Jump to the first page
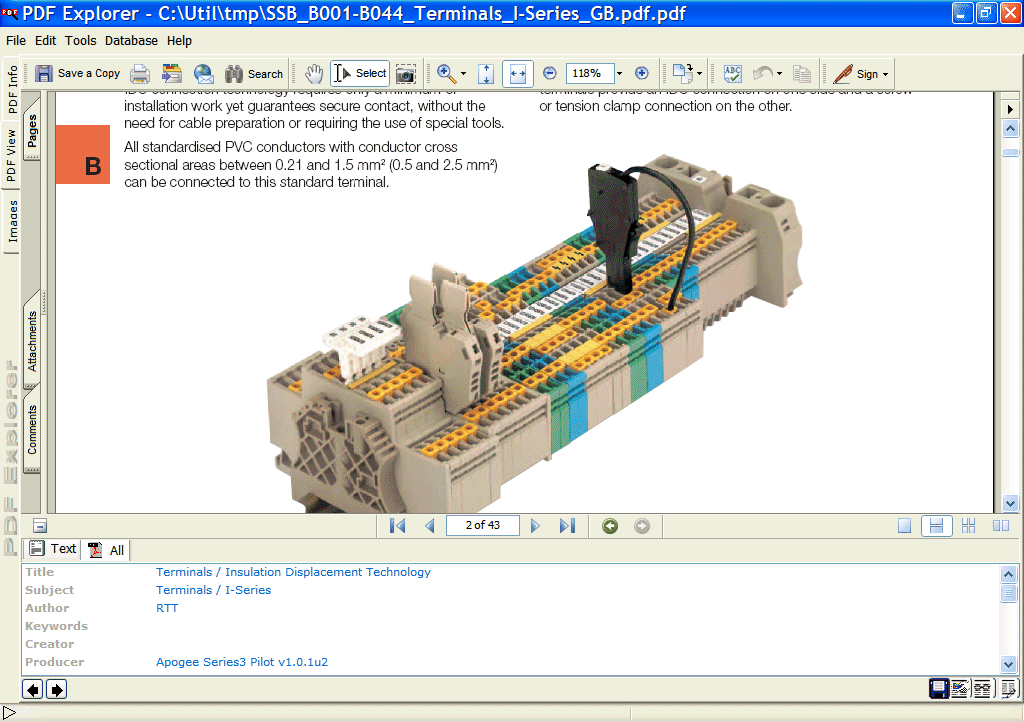 pyautogui.click(x=397, y=526)
